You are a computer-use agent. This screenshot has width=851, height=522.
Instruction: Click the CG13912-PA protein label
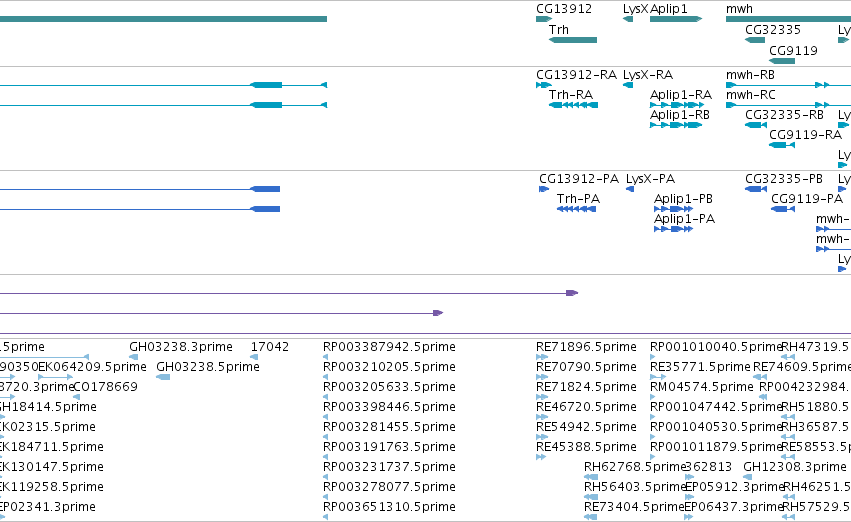click(579, 179)
